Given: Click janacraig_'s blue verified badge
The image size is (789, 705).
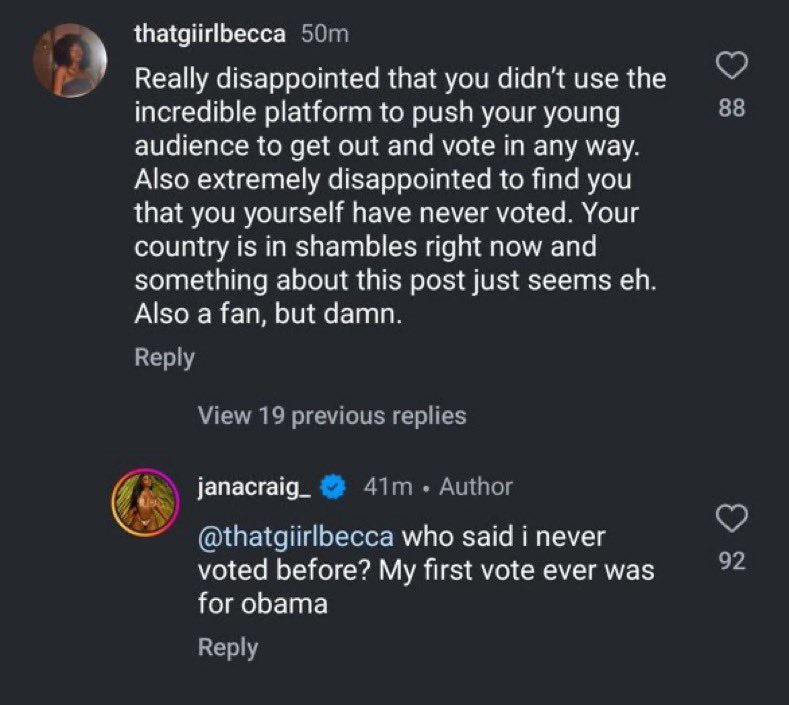Looking at the screenshot, I should 336,488.
